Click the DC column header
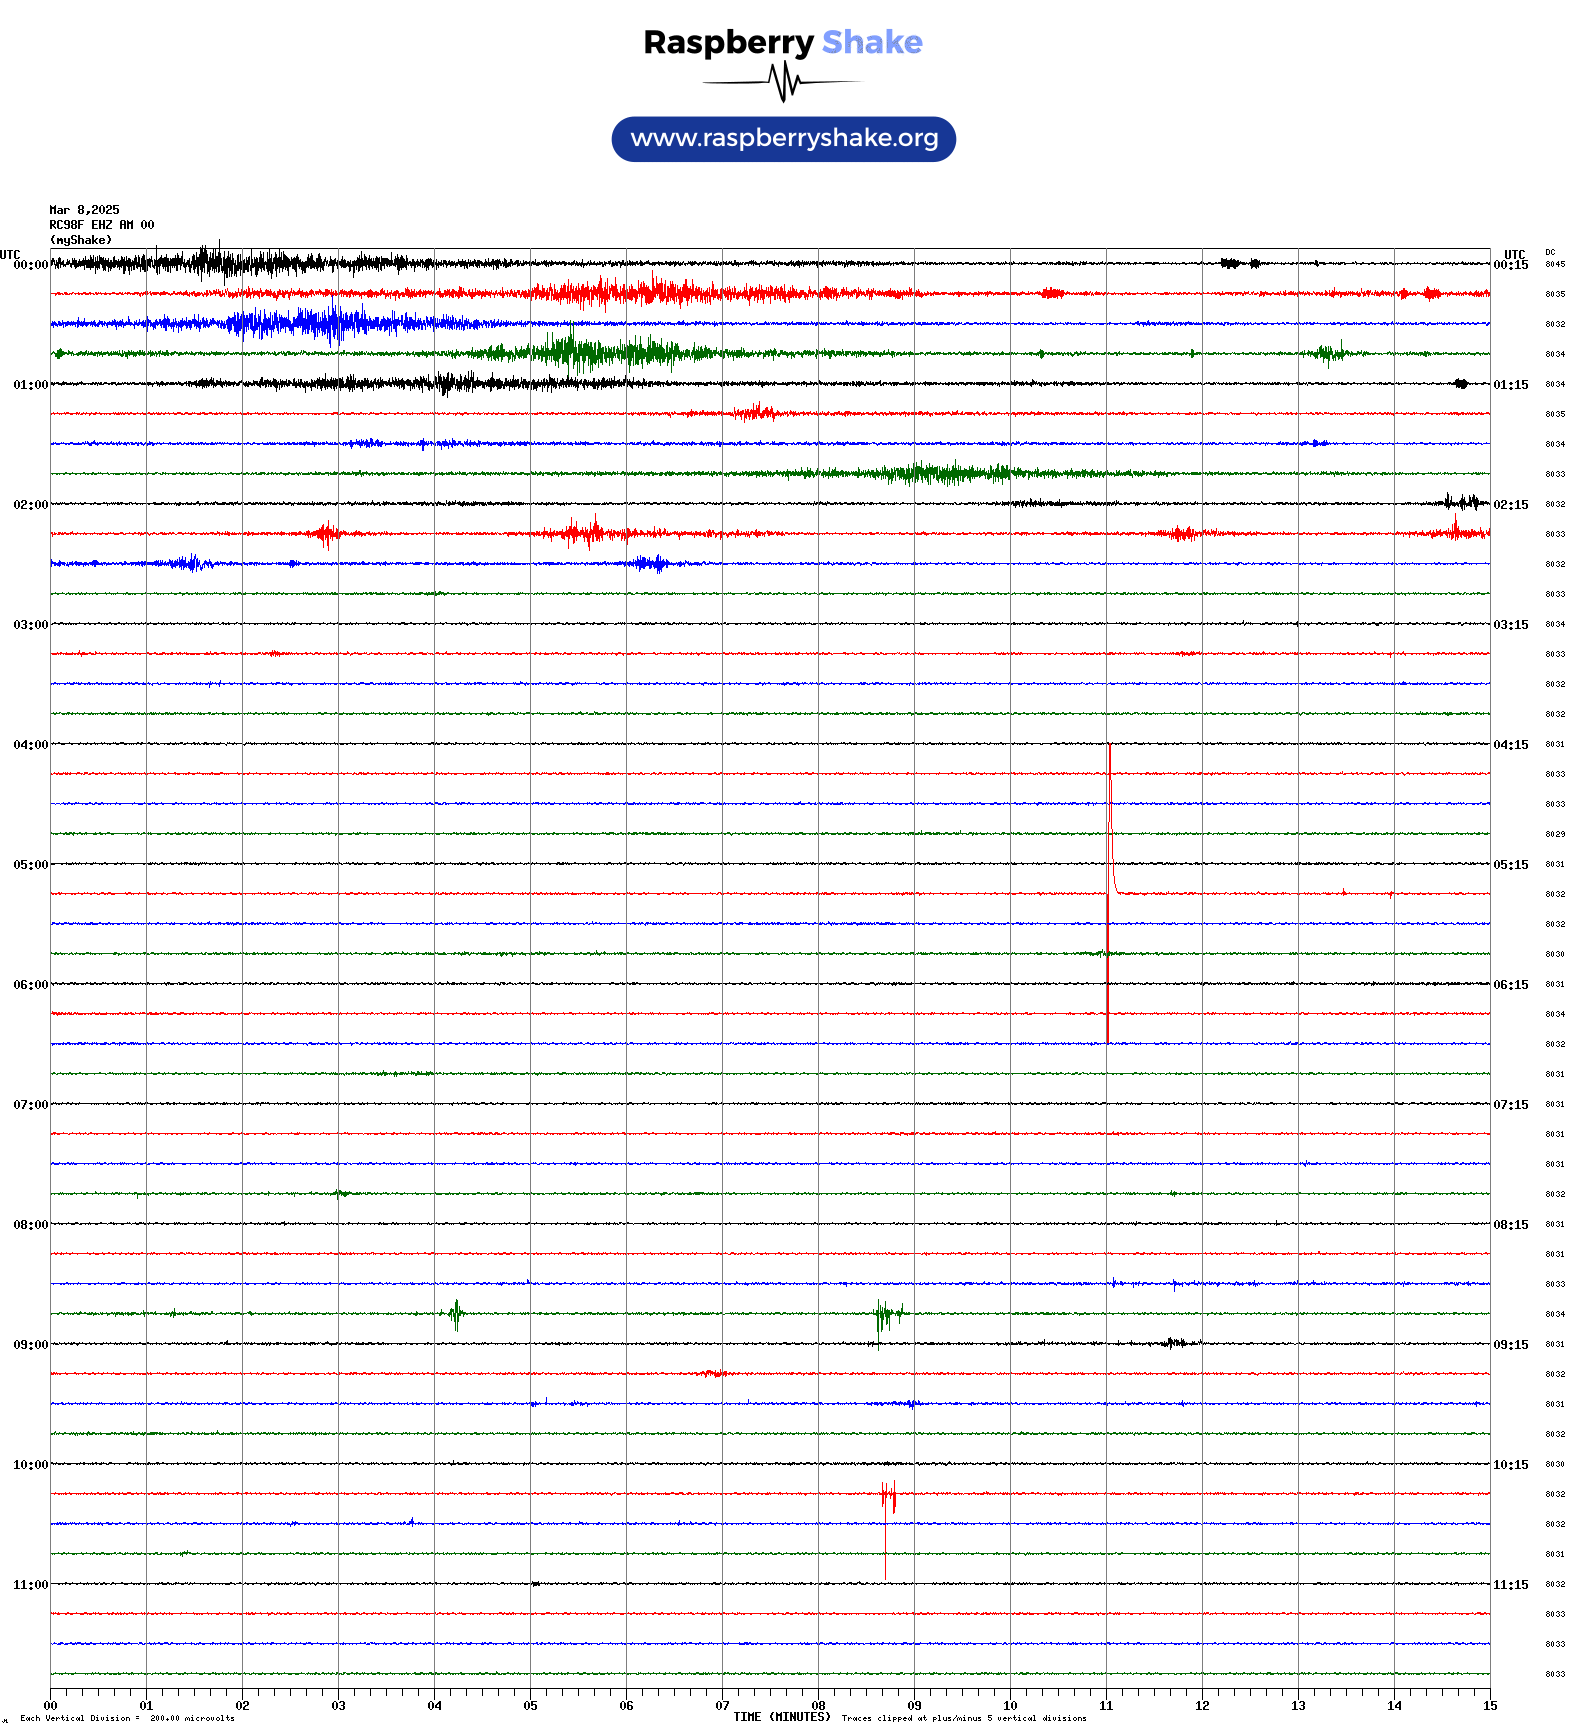 [x=1550, y=253]
